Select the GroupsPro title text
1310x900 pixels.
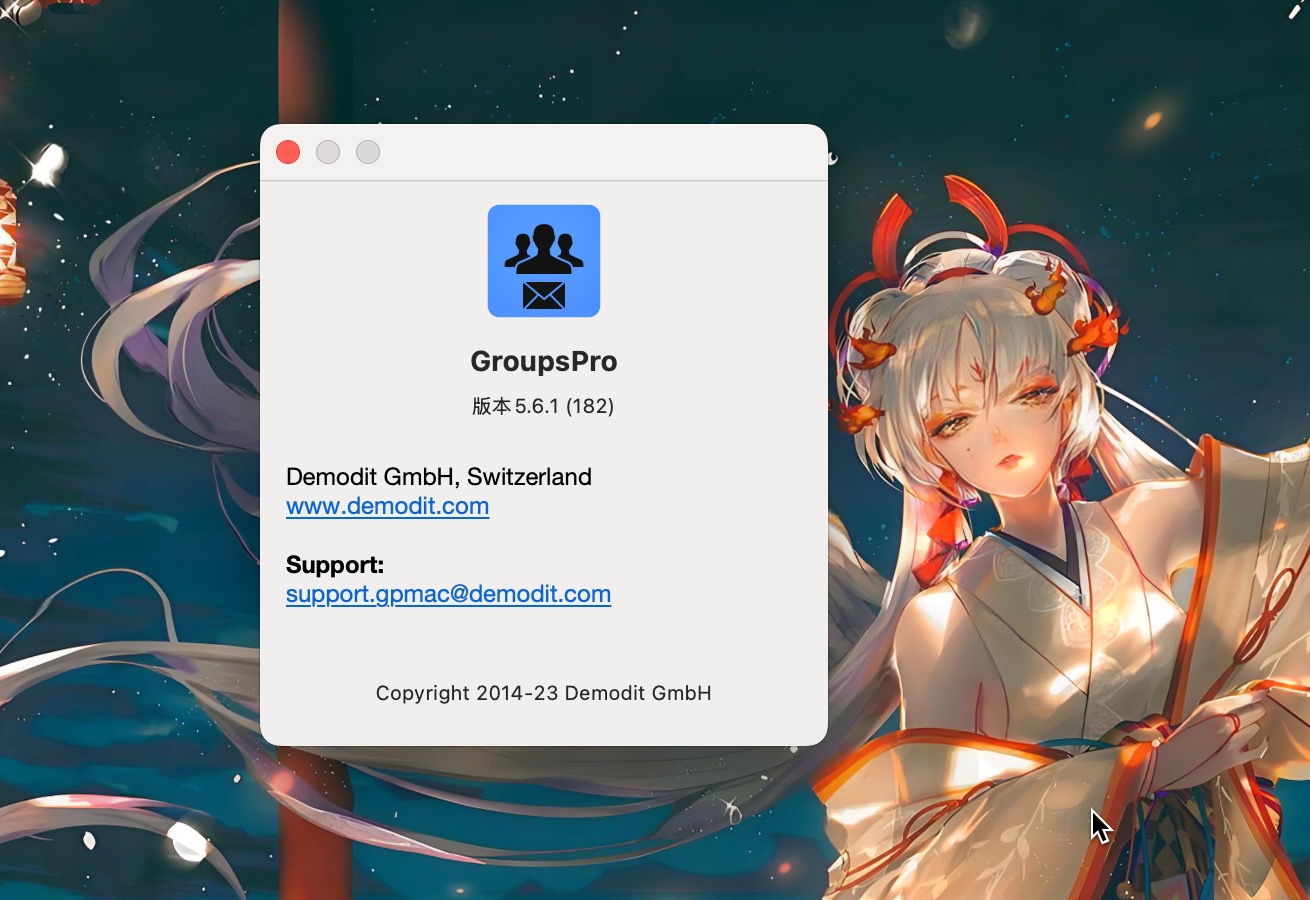coord(544,362)
